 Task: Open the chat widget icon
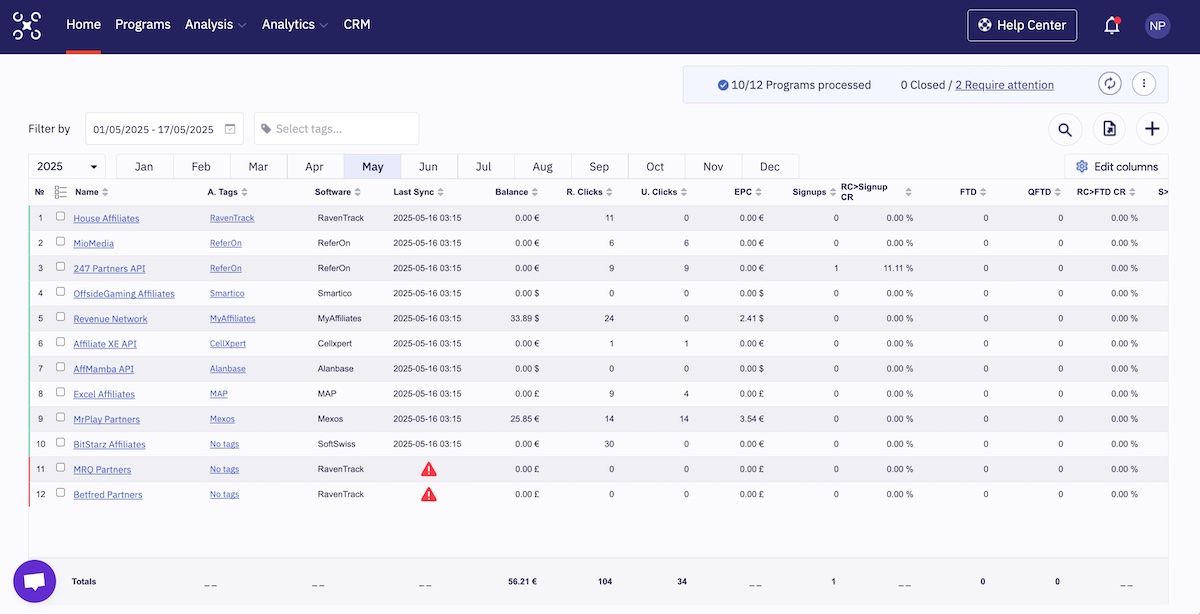coord(34,580)
